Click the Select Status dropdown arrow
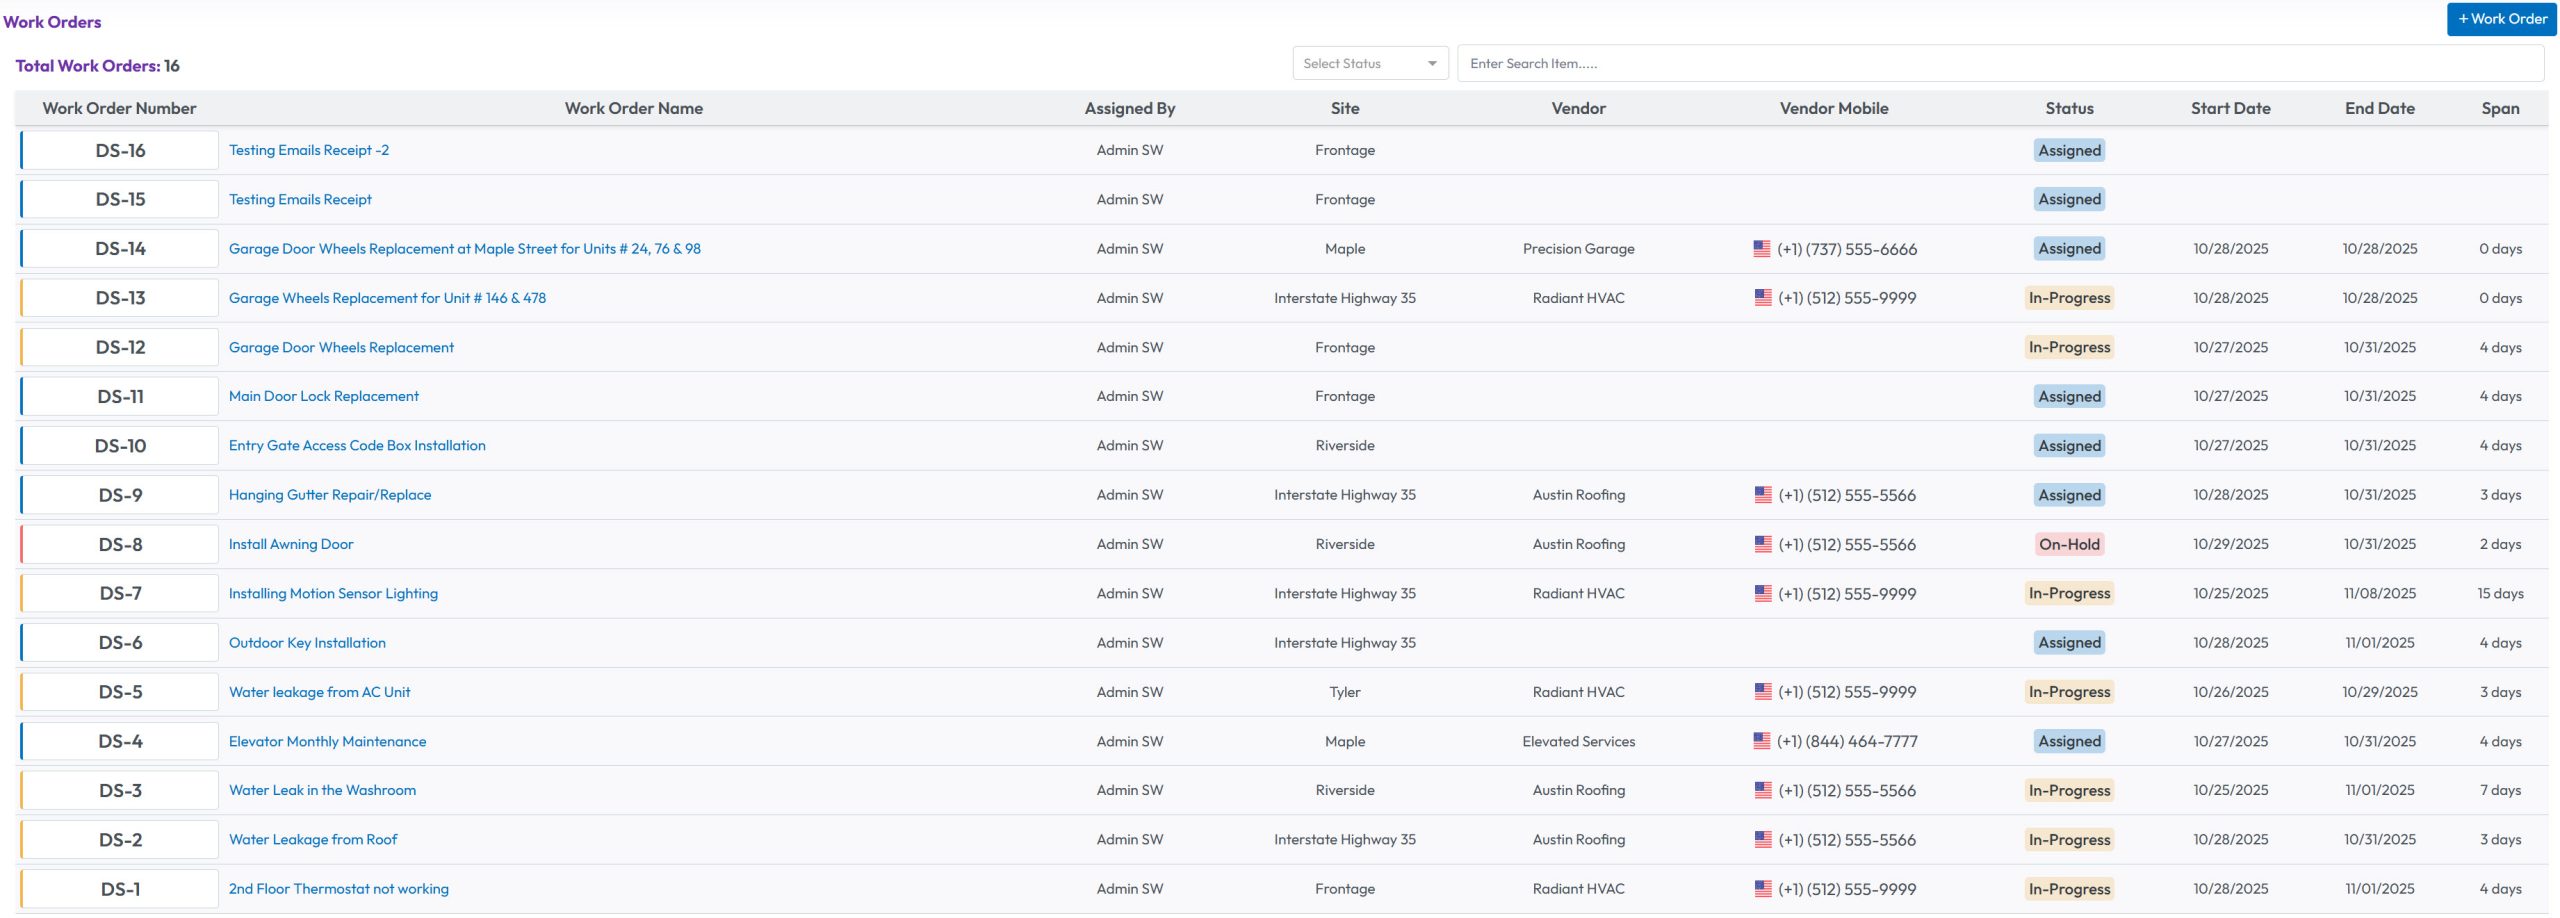 pyautogui.click(x=1432, y=63)
